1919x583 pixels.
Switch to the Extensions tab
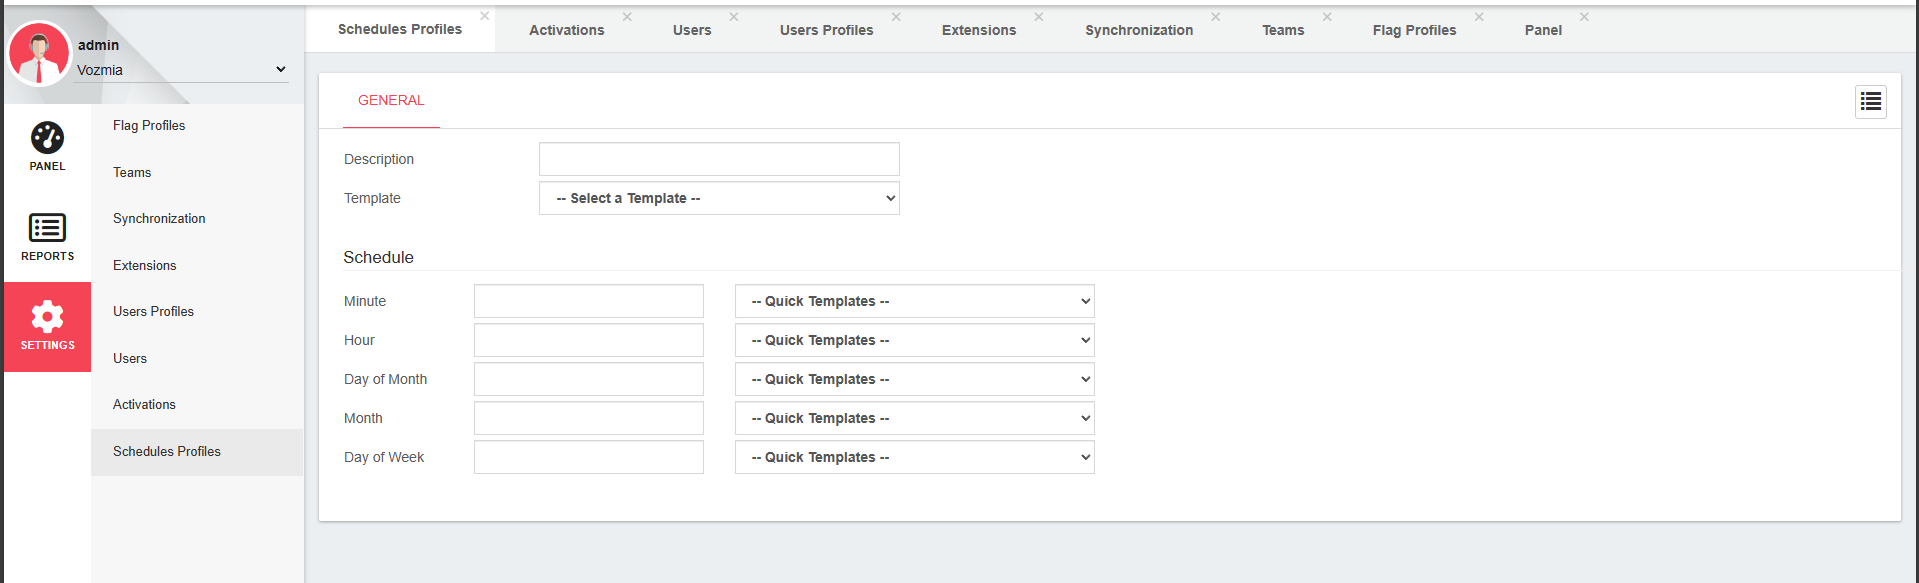click(x=978, y=30)
